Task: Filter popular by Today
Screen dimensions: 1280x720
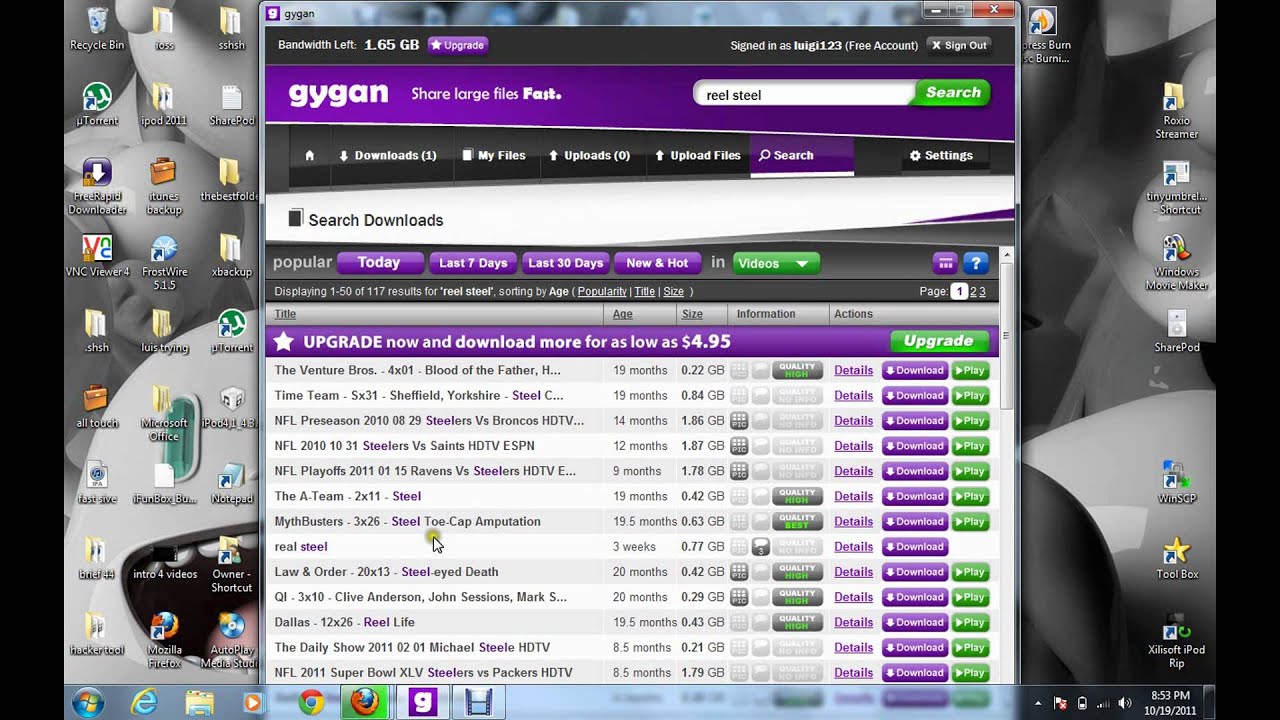Action: [x=378, y=263]
